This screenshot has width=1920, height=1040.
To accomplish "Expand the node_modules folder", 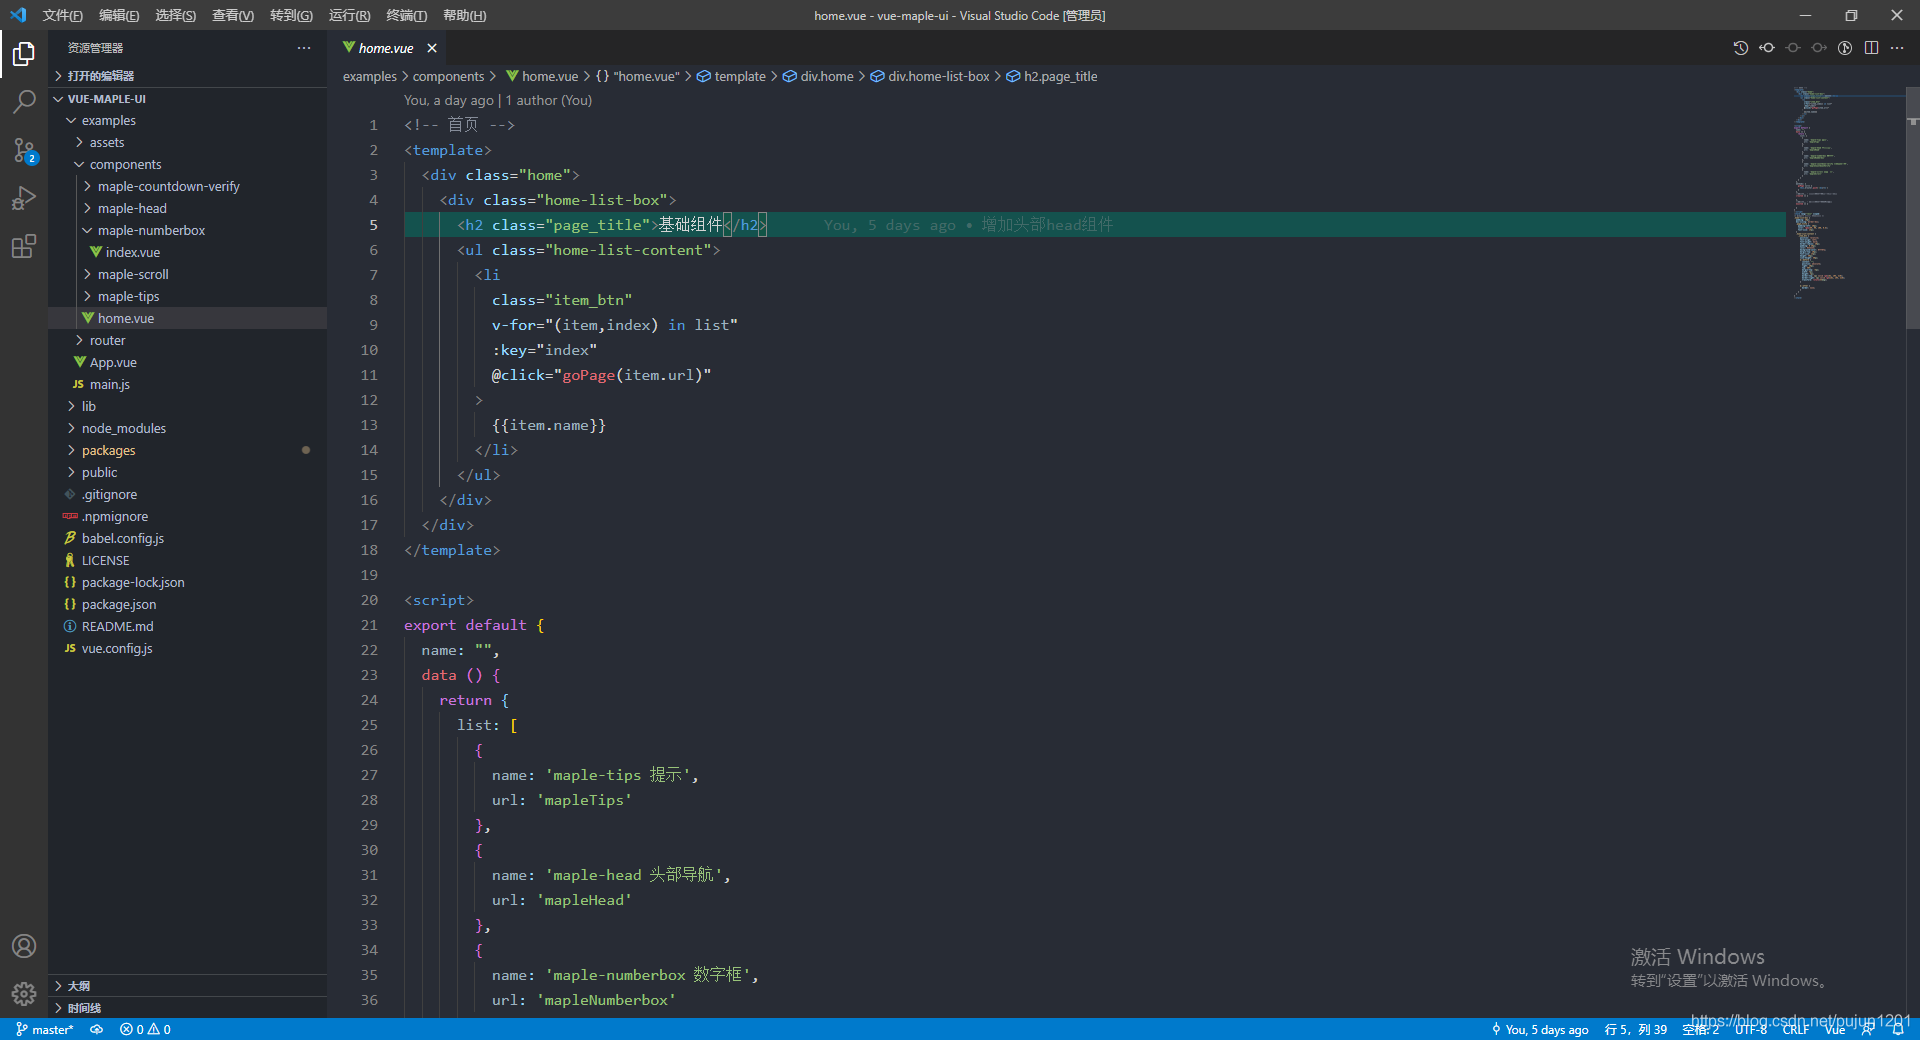I will [x=187, y=428].
